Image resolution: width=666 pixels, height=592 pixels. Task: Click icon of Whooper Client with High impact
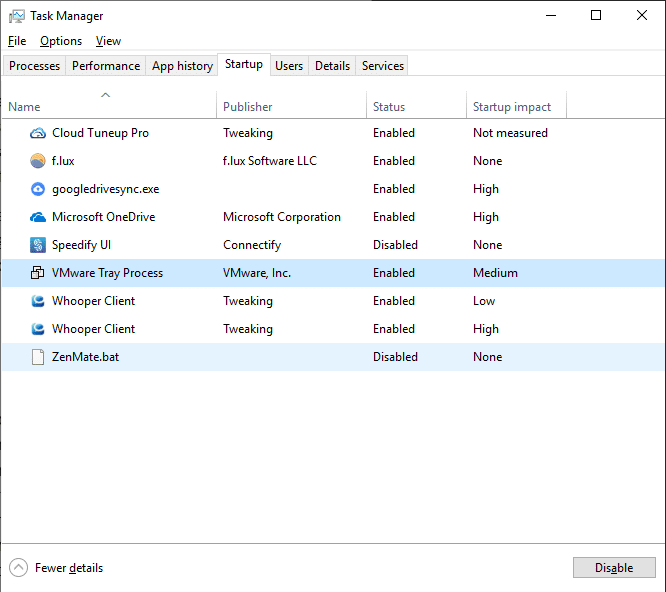tap(38, 329)
